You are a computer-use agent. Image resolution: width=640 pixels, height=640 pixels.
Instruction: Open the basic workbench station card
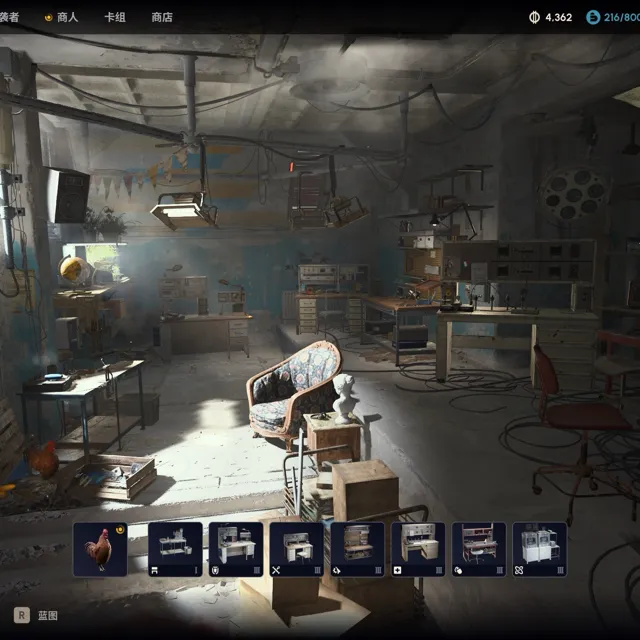(175, 549)
